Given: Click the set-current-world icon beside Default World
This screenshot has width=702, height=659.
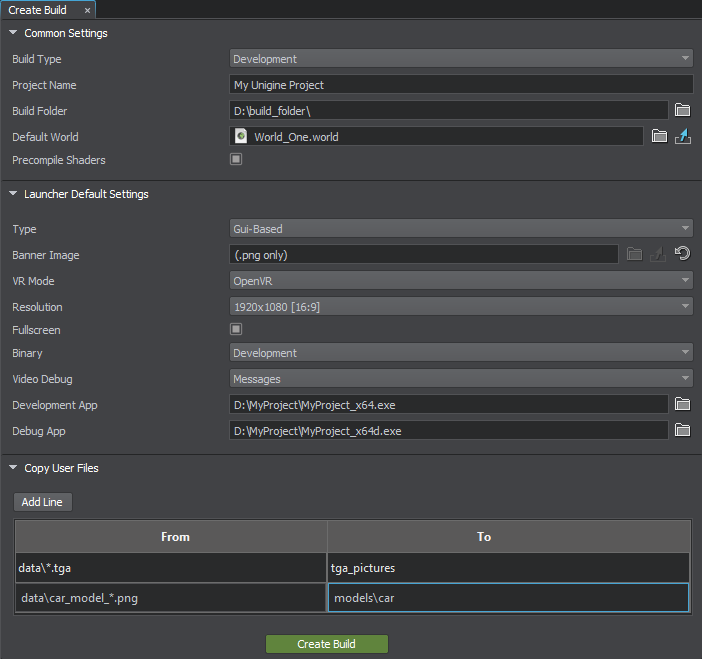Looking at the screenshot, I should (x=683, y=137).
